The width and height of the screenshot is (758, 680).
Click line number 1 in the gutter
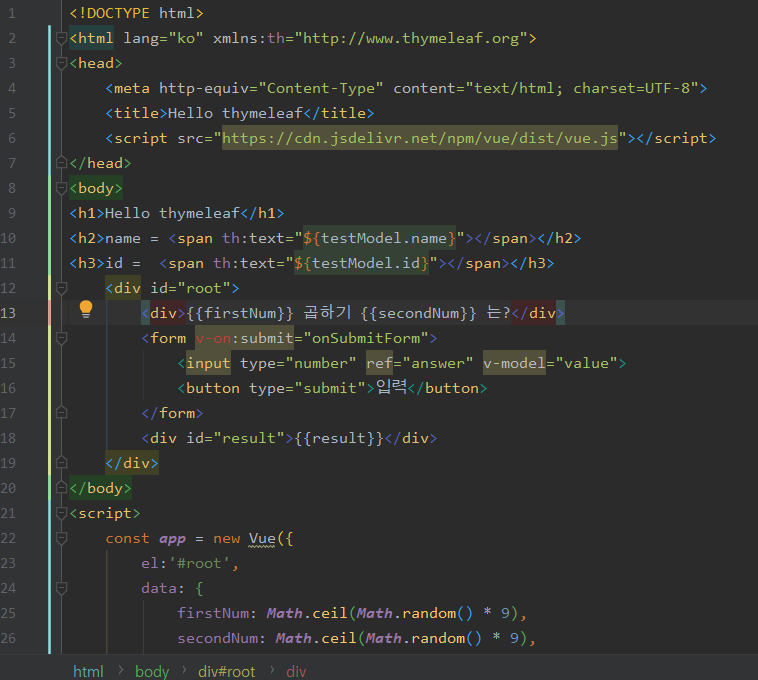(12, 13)
